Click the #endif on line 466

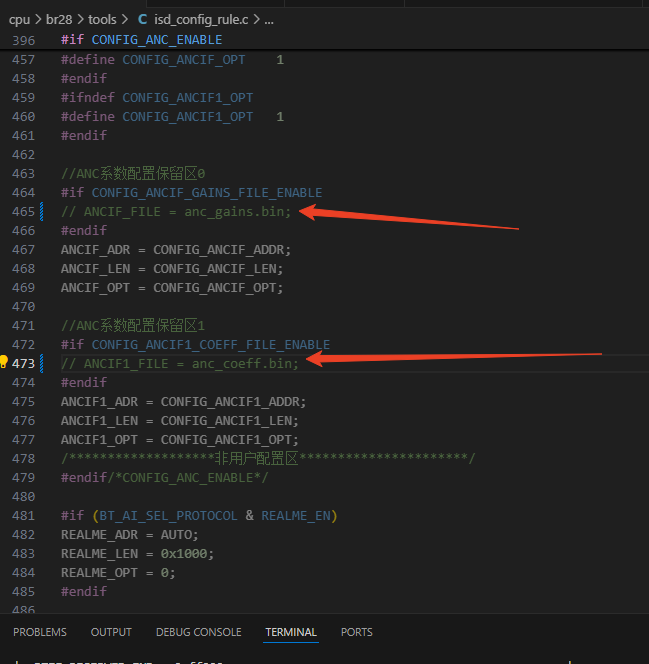[84, 231]
